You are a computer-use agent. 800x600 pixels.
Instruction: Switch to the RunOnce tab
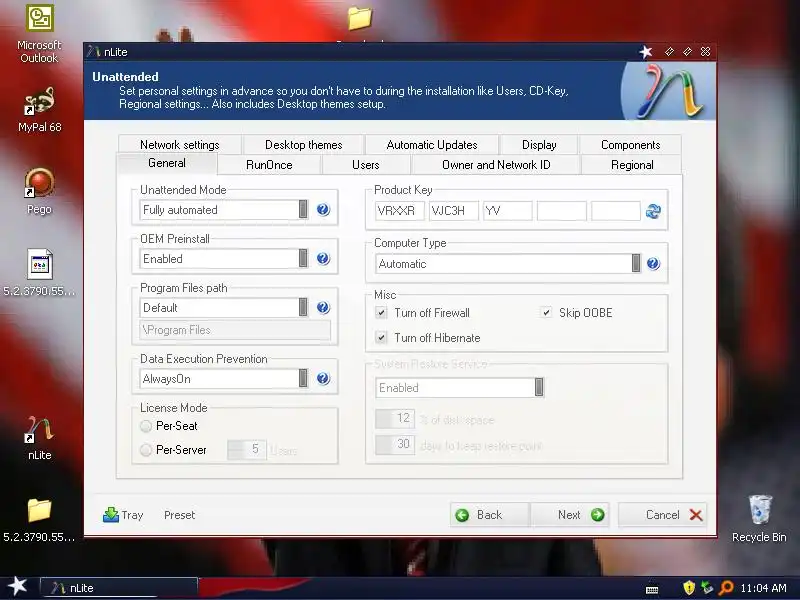(269, 165)
